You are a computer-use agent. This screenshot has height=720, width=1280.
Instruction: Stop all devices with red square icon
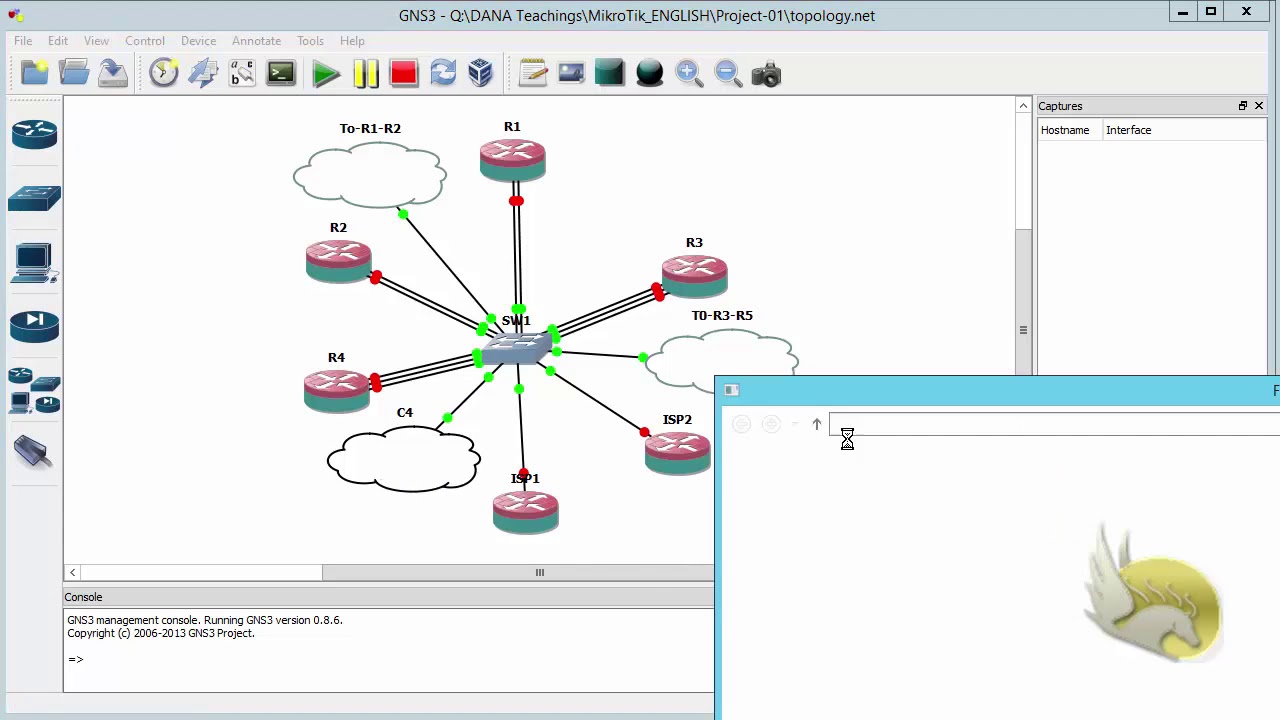pyautogui.click(x=404, y=73)
